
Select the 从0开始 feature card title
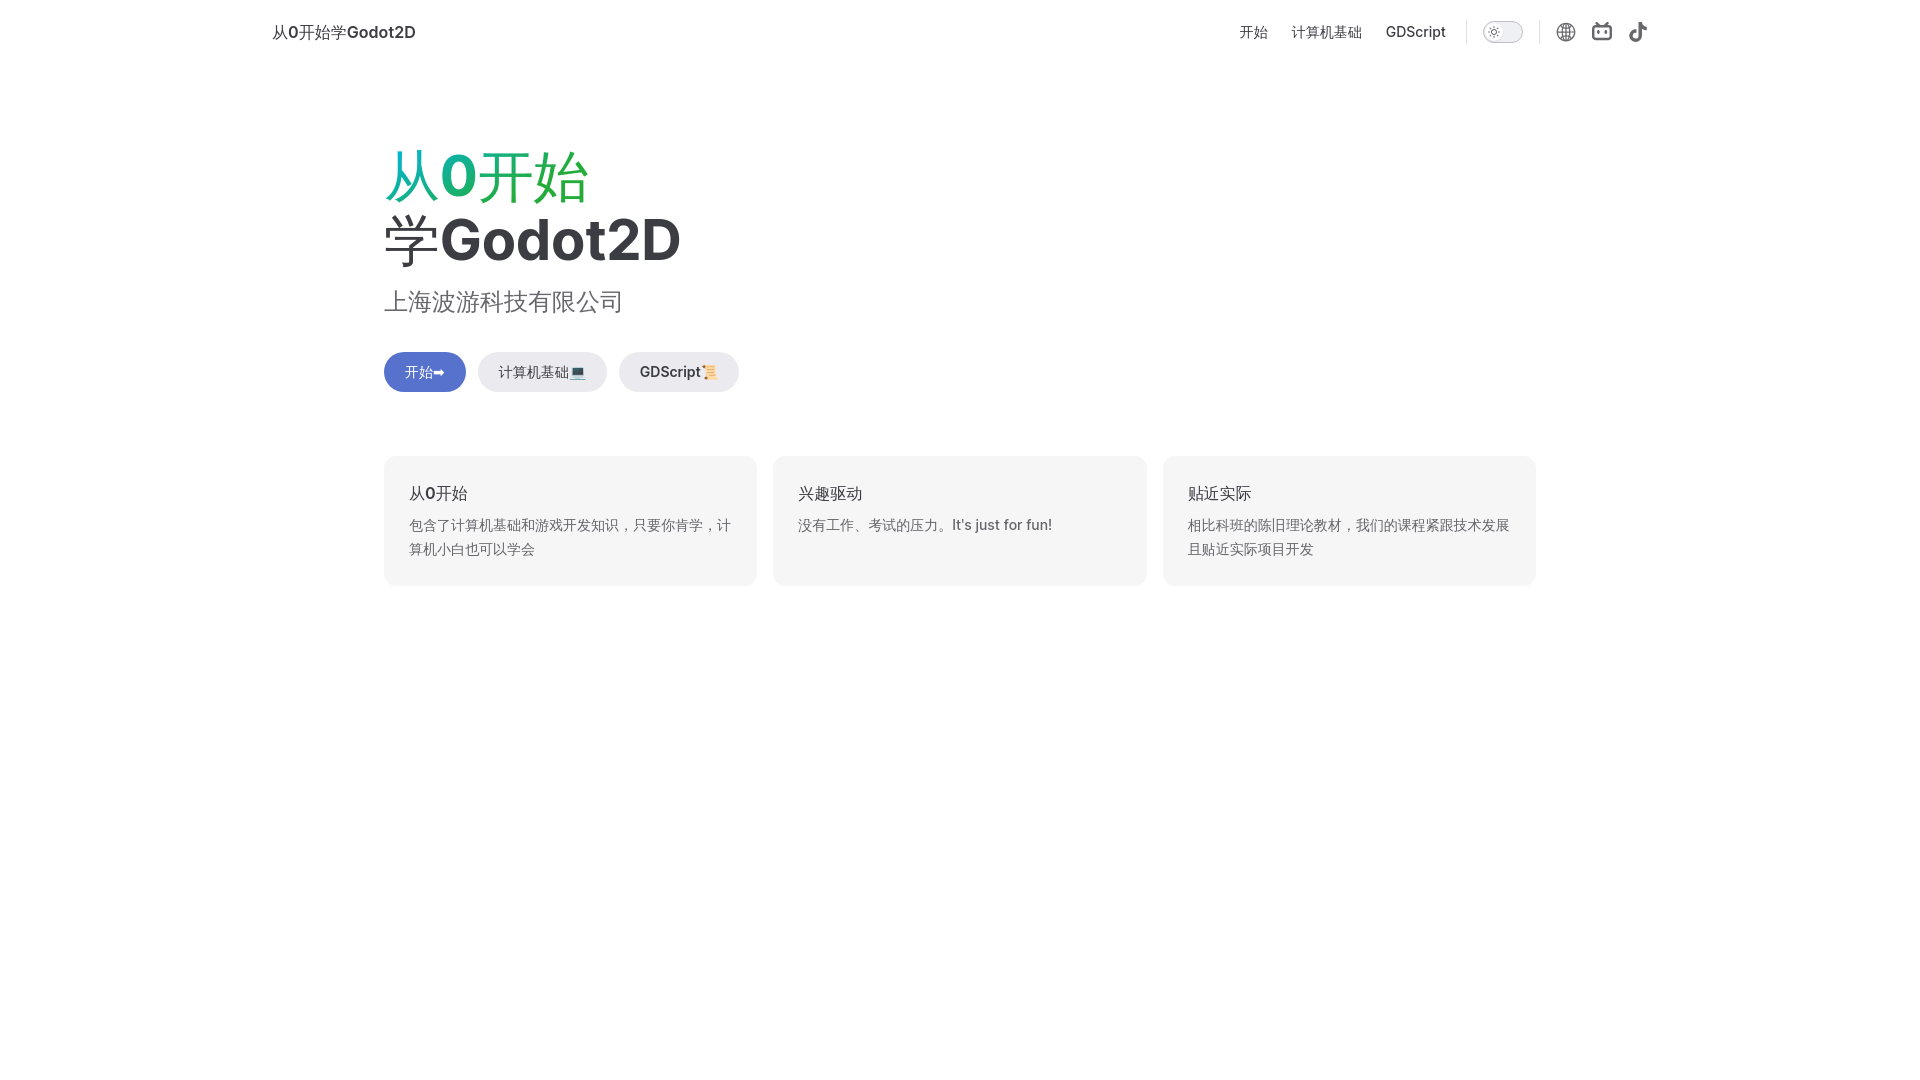coord(438,493)
